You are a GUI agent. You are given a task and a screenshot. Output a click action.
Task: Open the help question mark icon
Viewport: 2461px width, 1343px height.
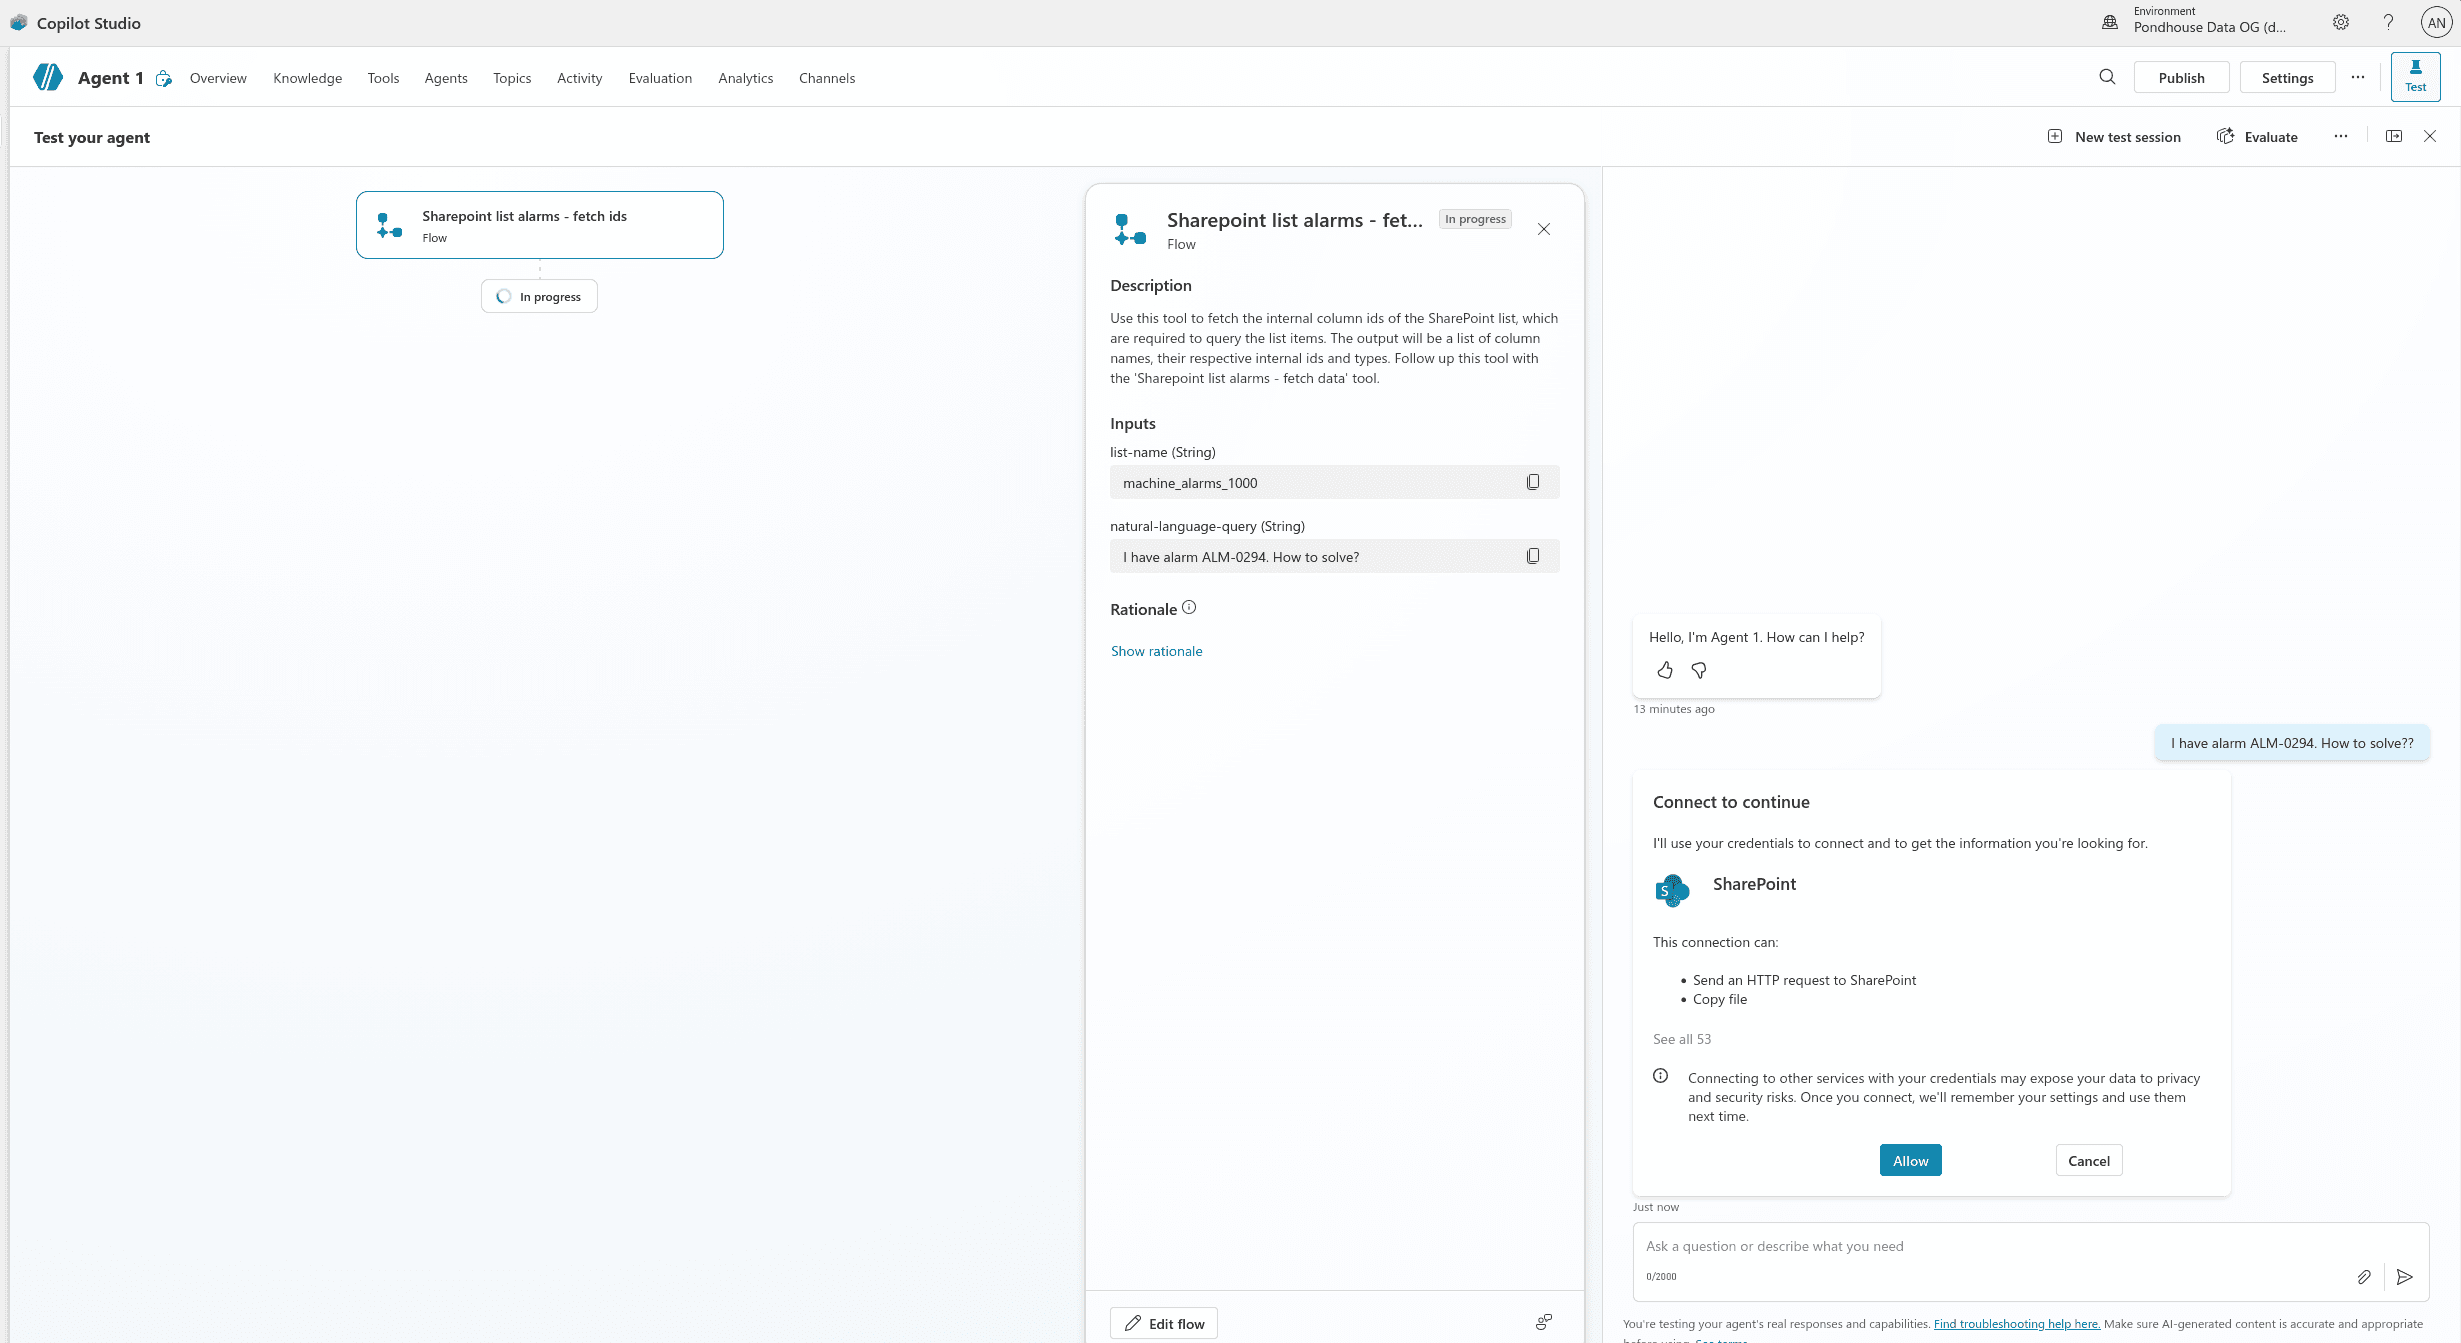(2388, 22)
